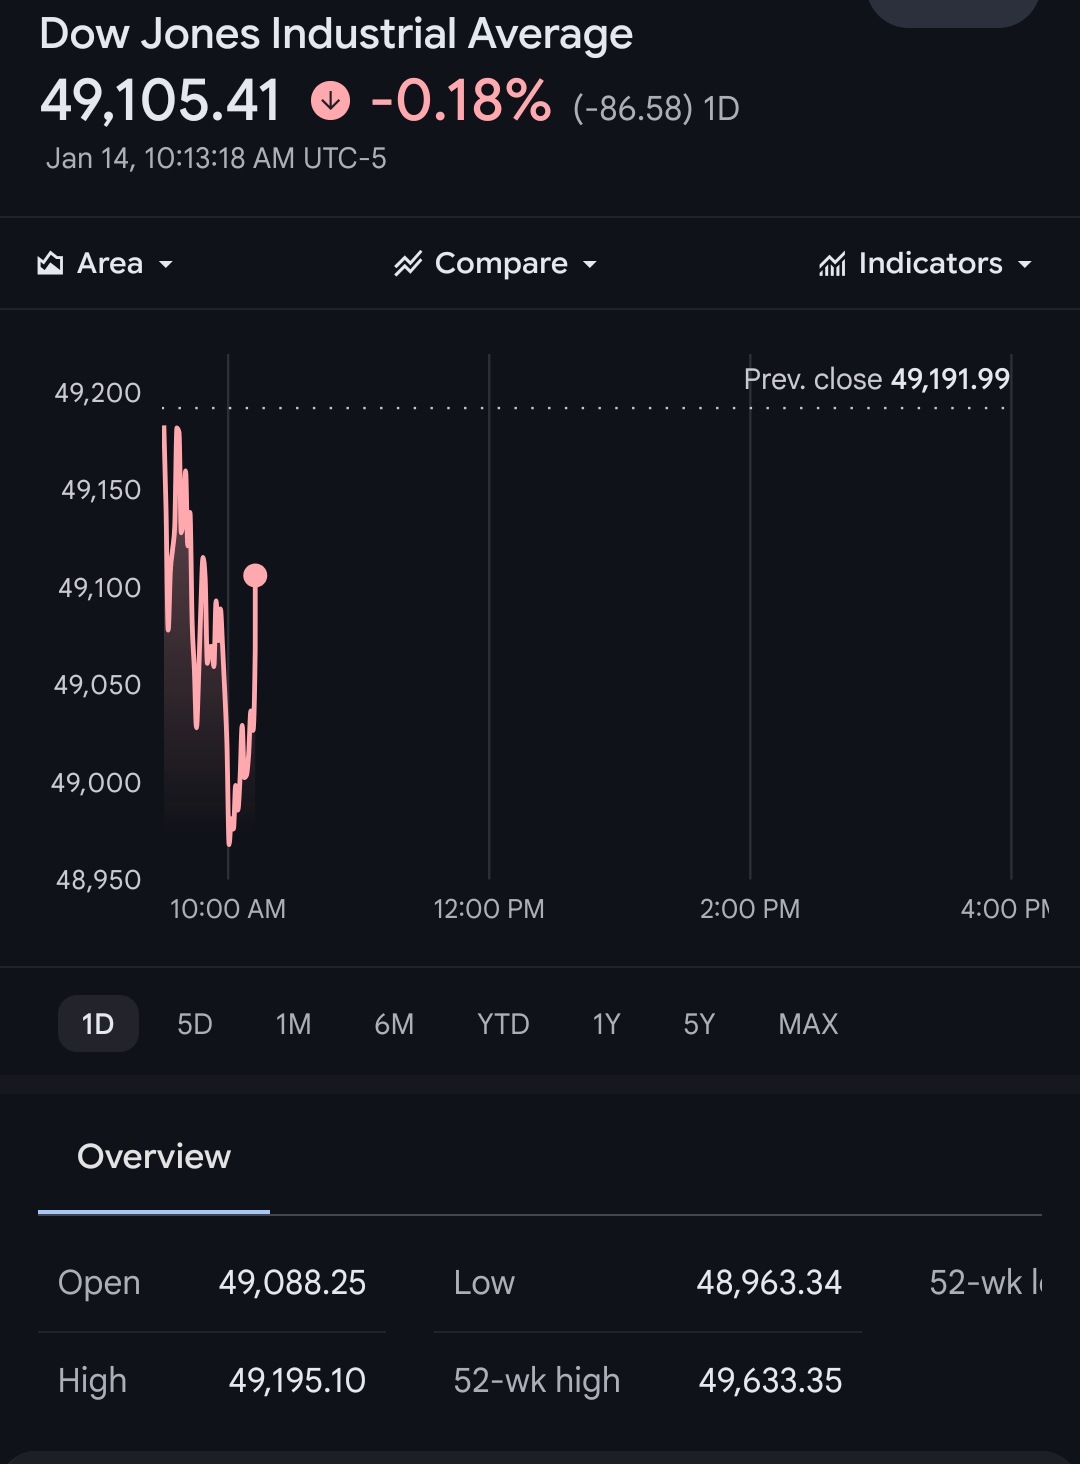Click the Area chart type icon
1080x1464 pixels.
point(50,264)
